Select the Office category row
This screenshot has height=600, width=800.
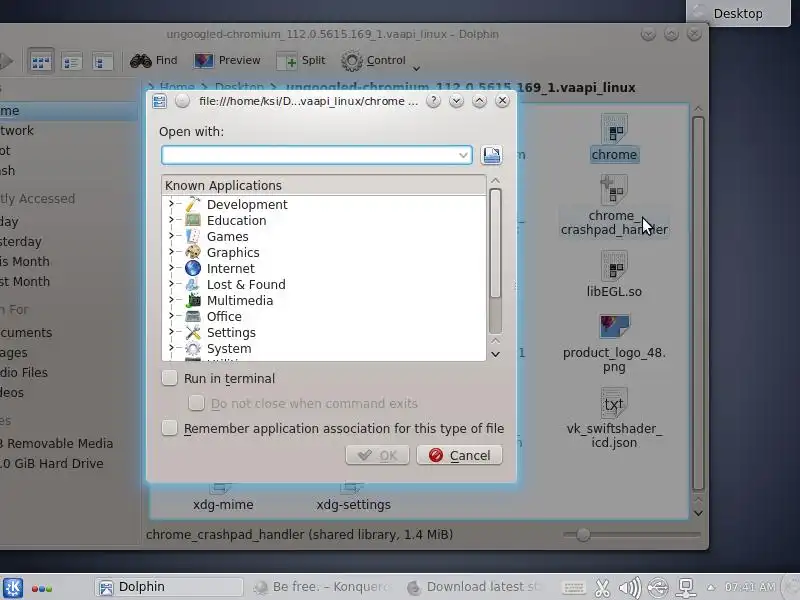(x=324, y=316)
